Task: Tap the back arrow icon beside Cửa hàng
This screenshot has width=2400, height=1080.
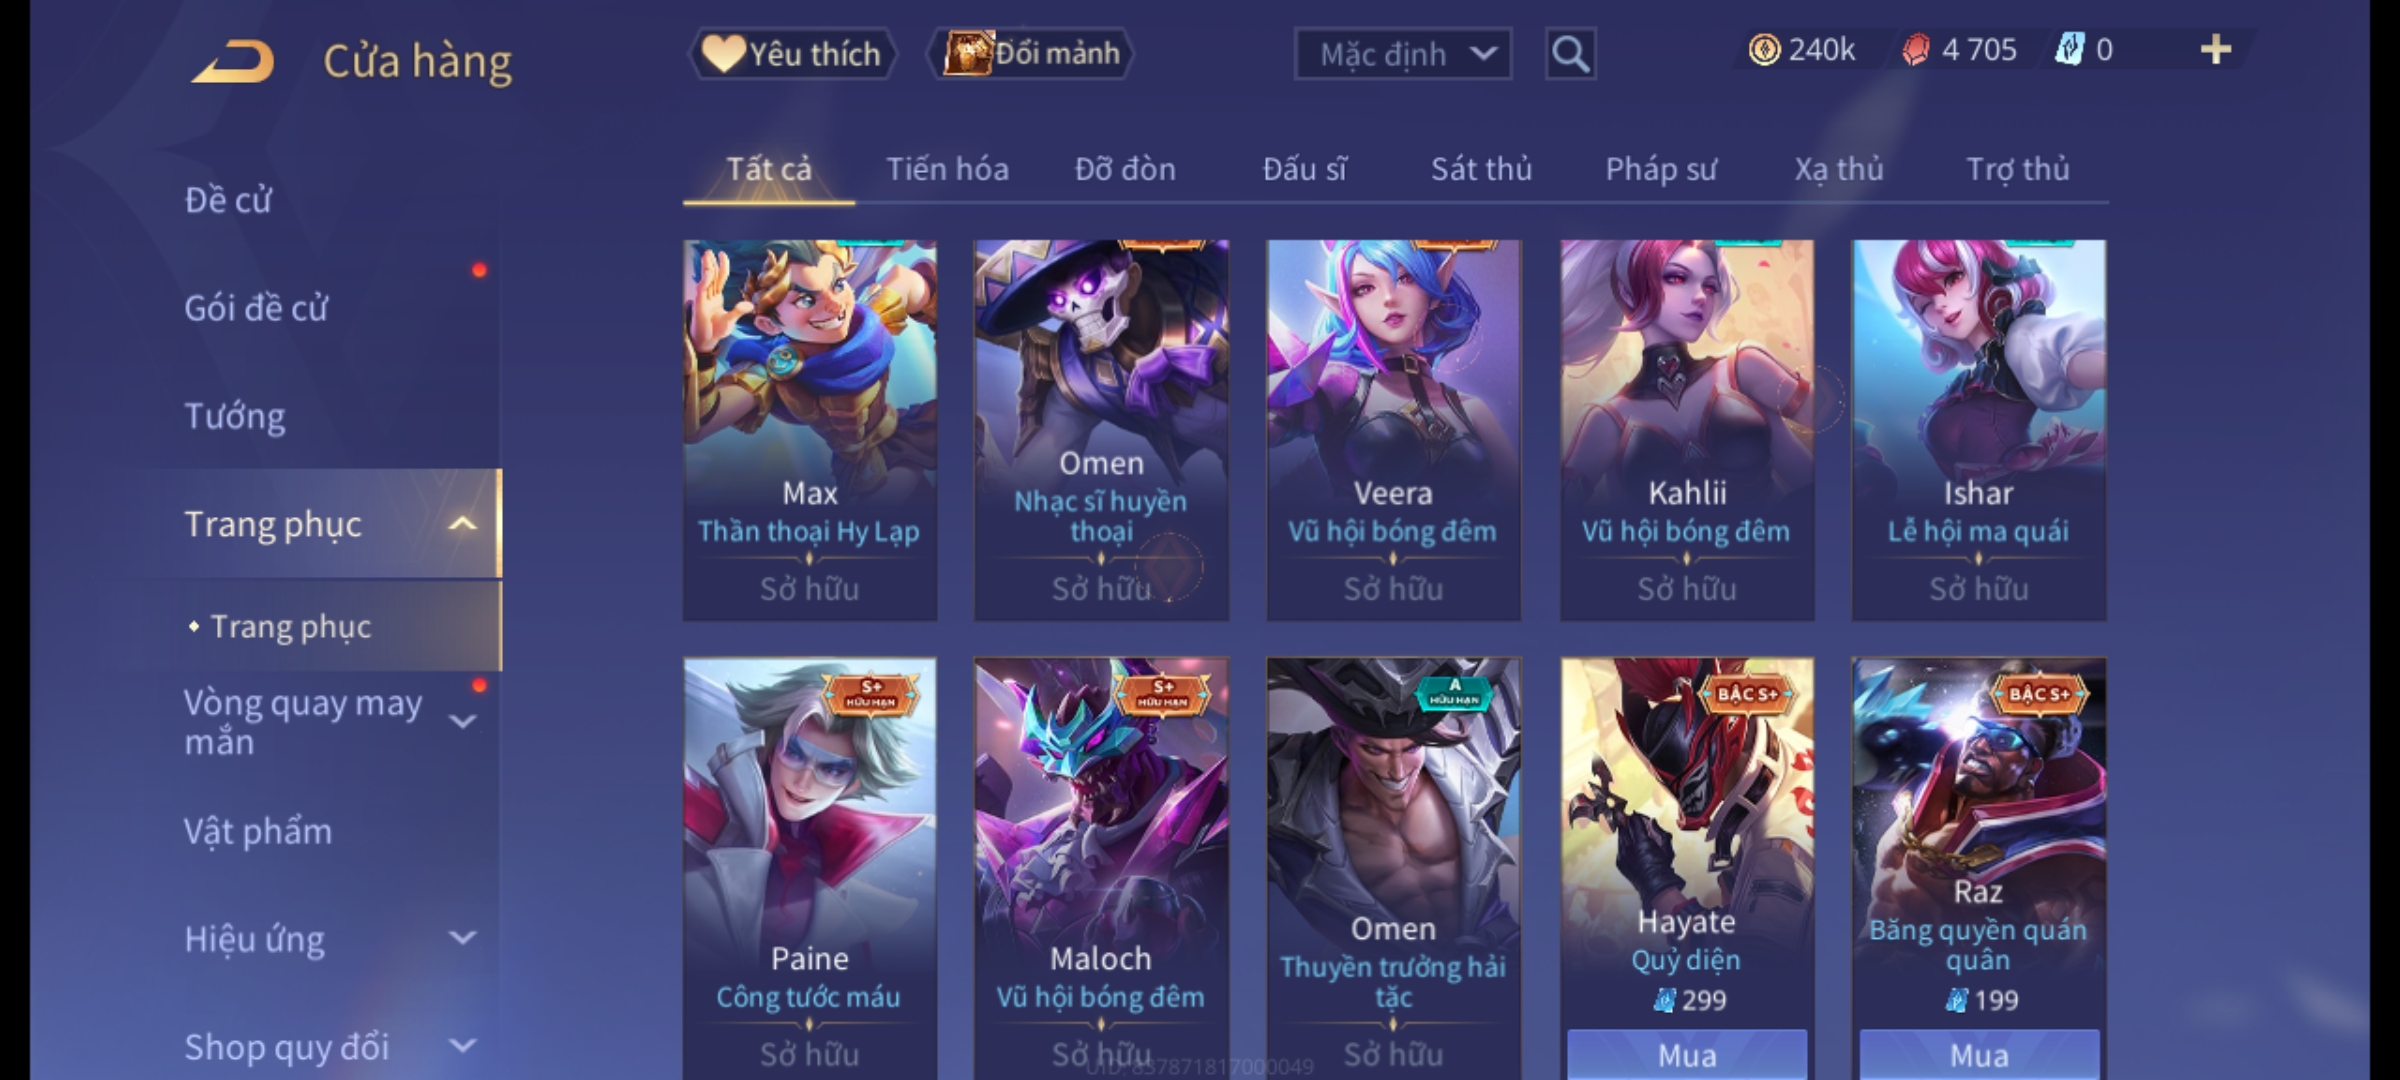Action: coord(233,61)
